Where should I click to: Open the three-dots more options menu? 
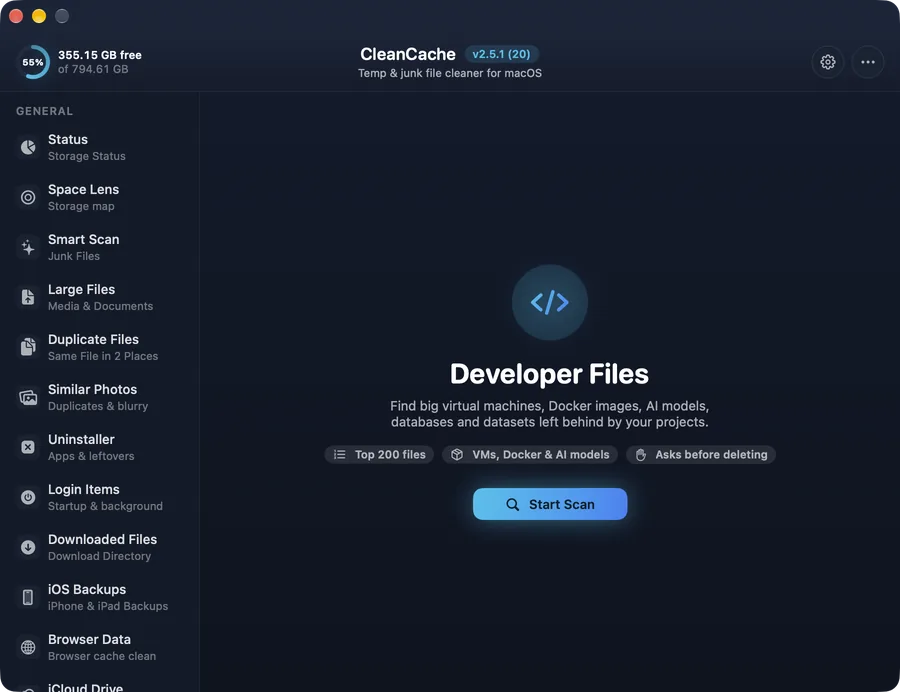point(867,62)
